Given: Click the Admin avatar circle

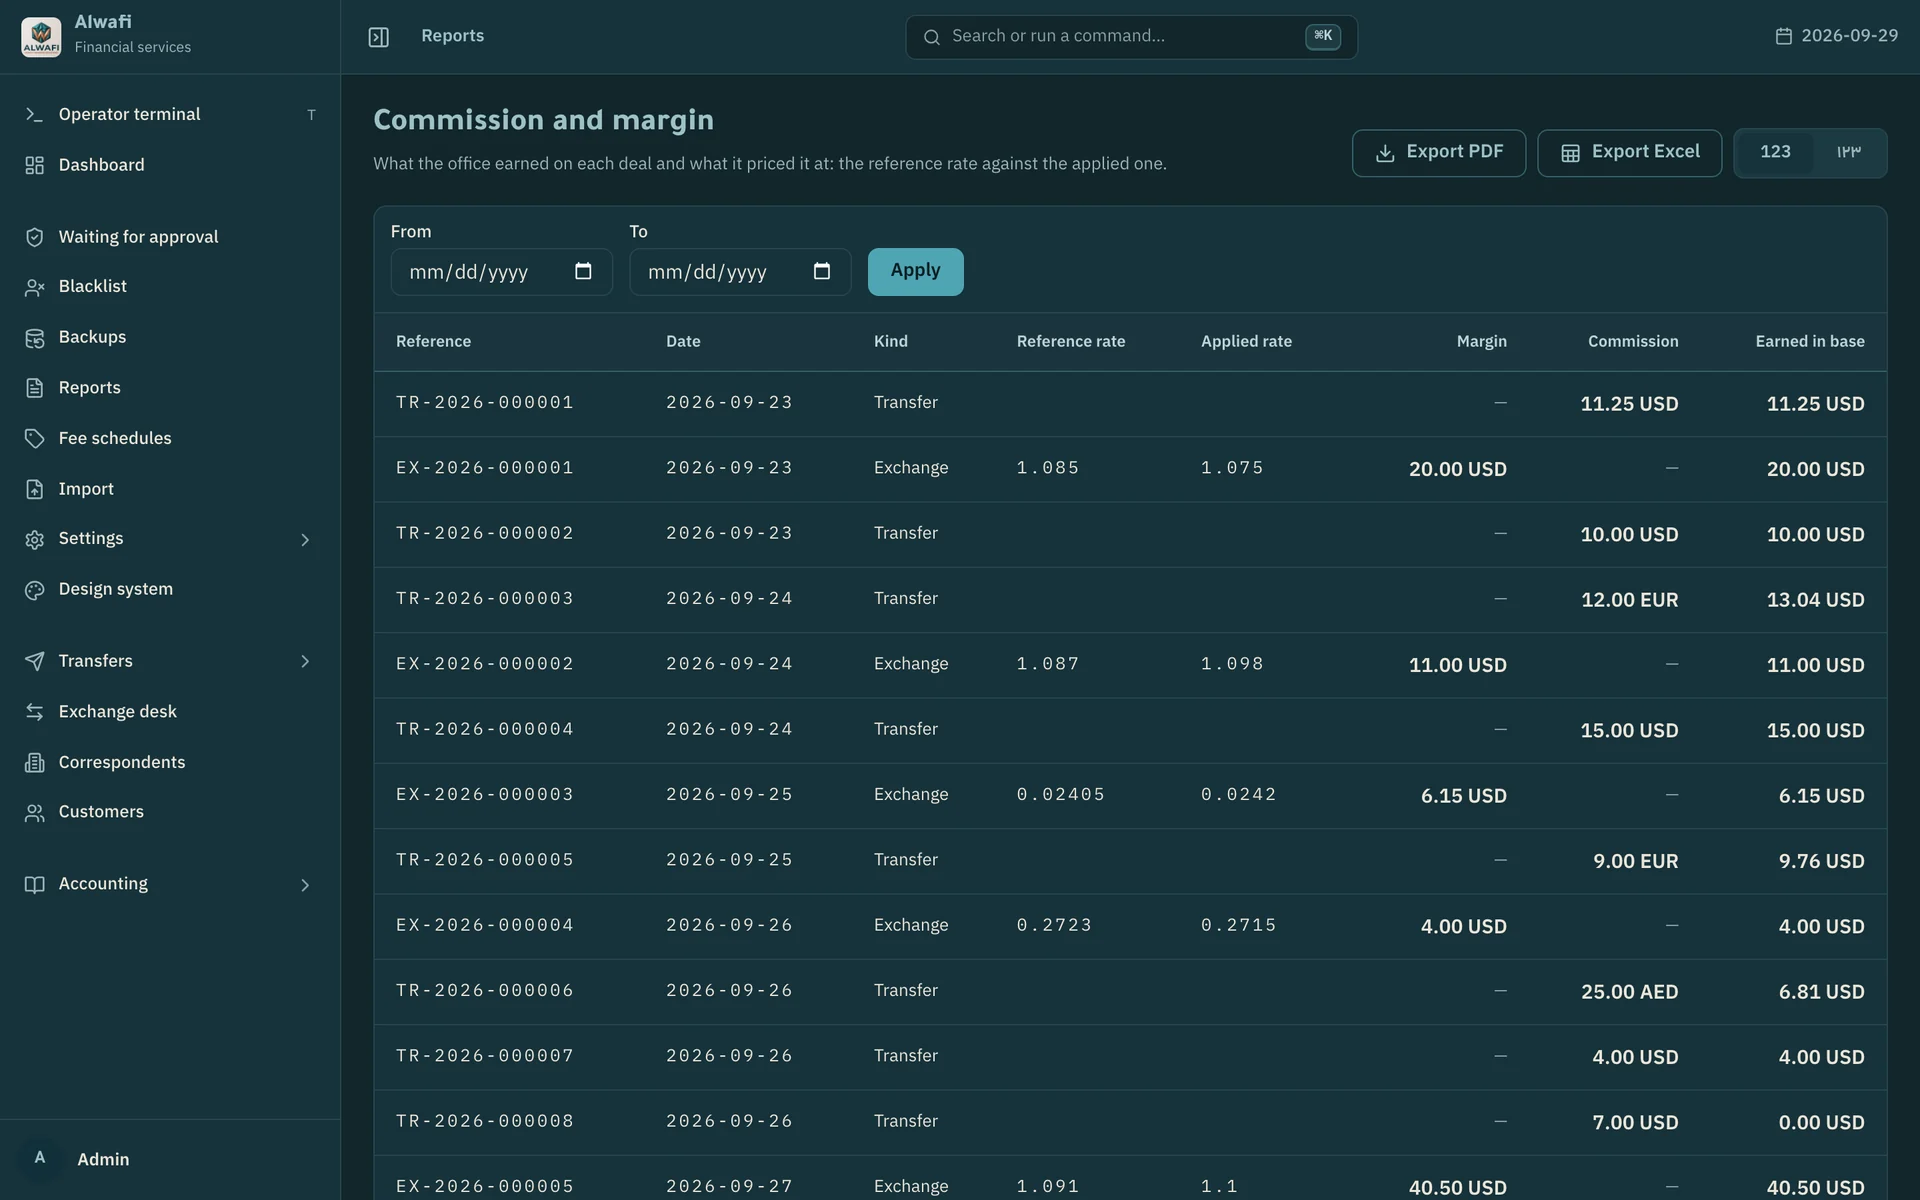Looking at the screenshot, I should click(40, 1158).
